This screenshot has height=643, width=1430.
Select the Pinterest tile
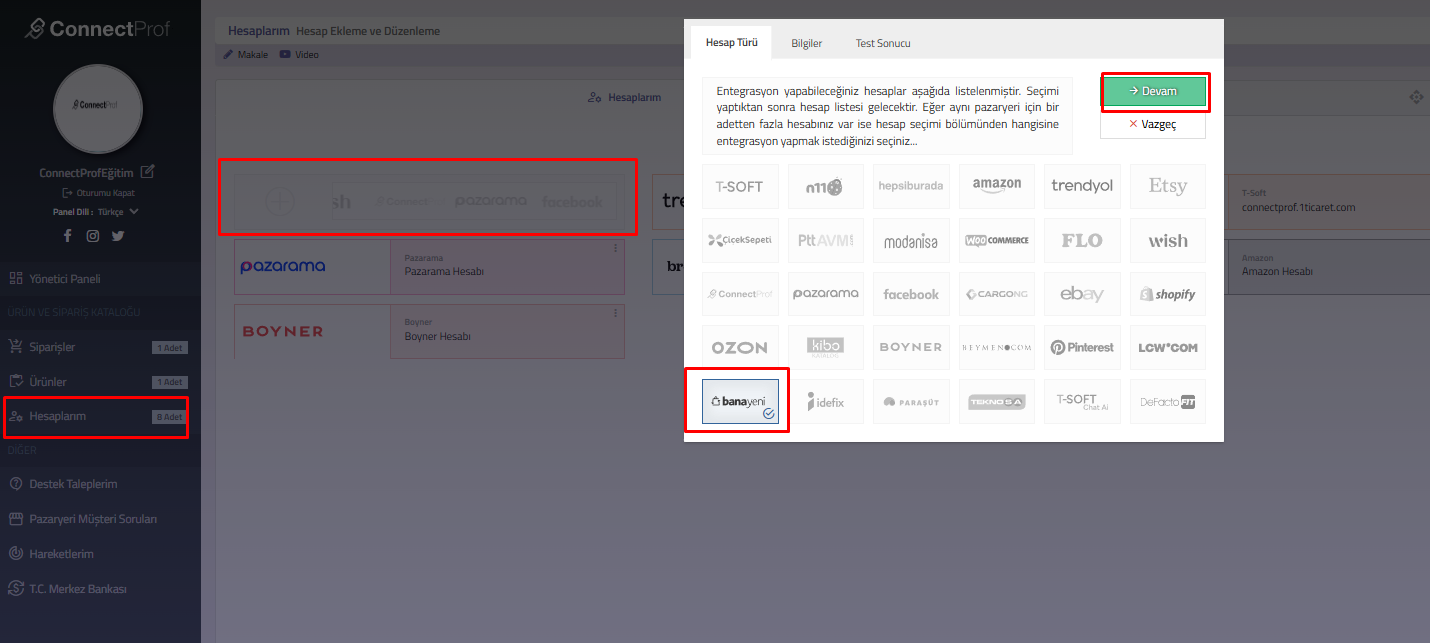coord(1082,347)
